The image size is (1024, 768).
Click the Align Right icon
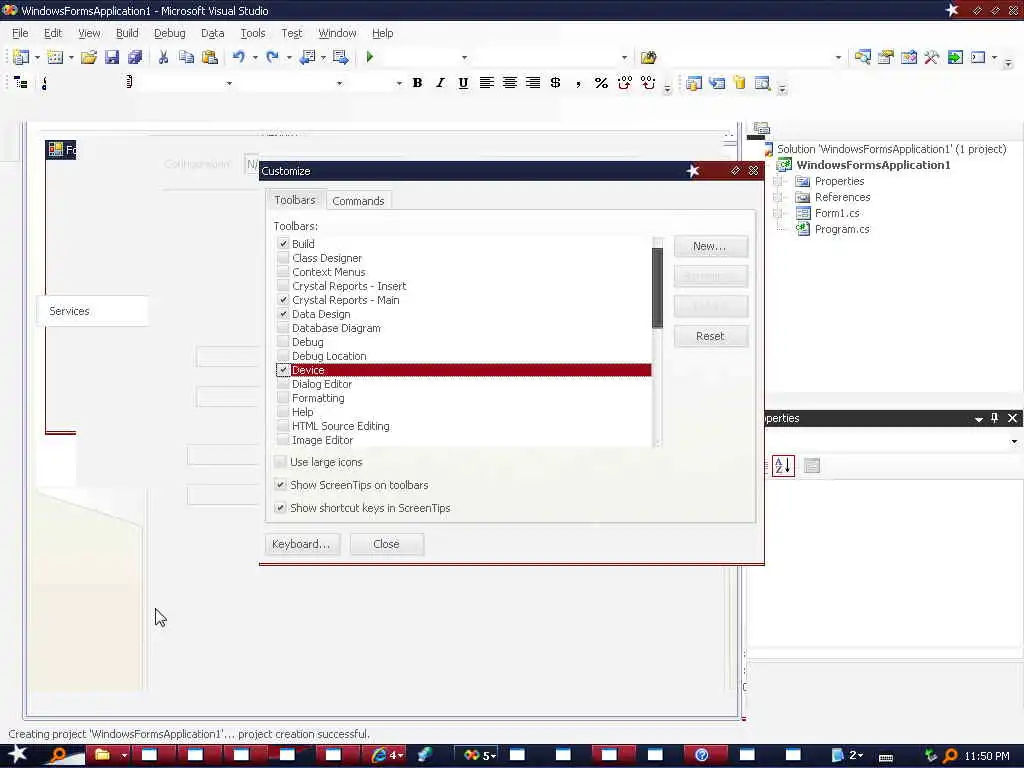click(533, 83)
